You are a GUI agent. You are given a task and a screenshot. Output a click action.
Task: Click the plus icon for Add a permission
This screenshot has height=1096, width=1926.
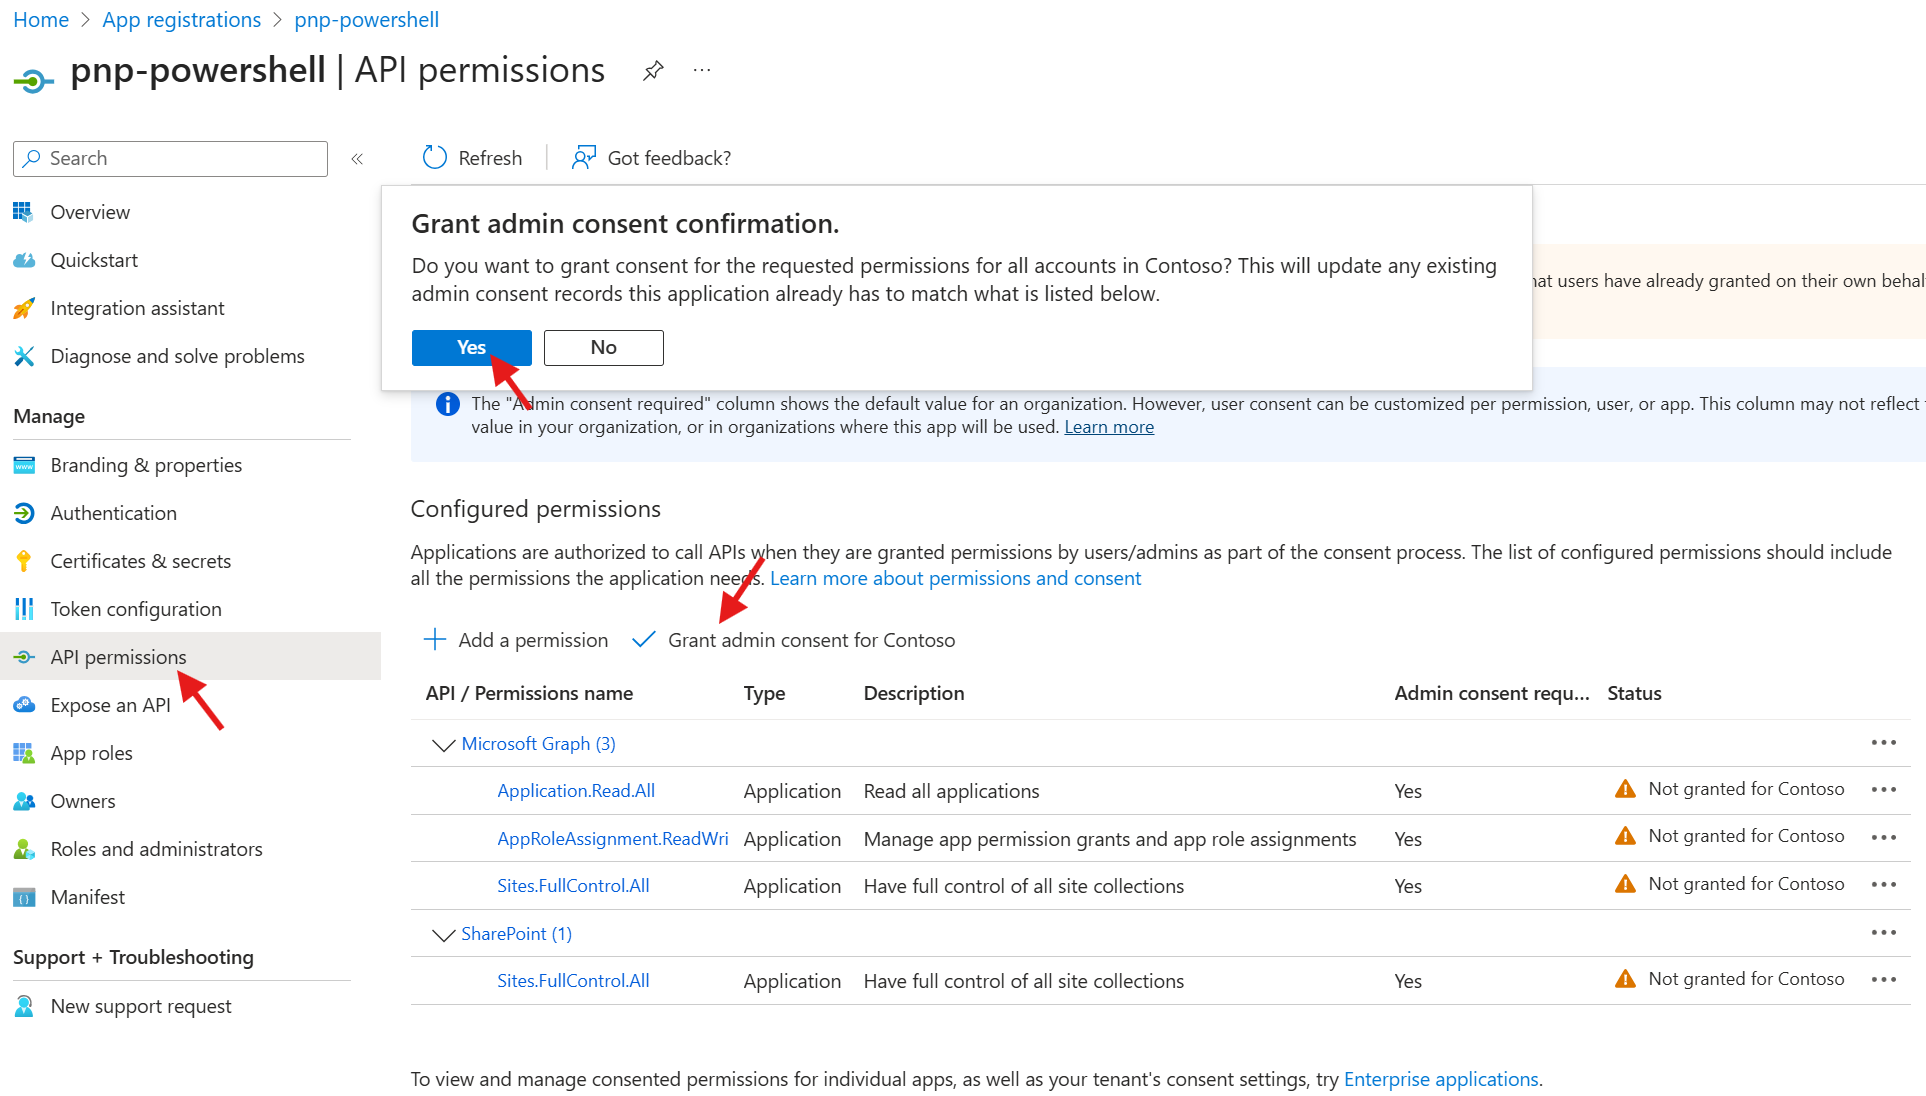coord(435,640)
